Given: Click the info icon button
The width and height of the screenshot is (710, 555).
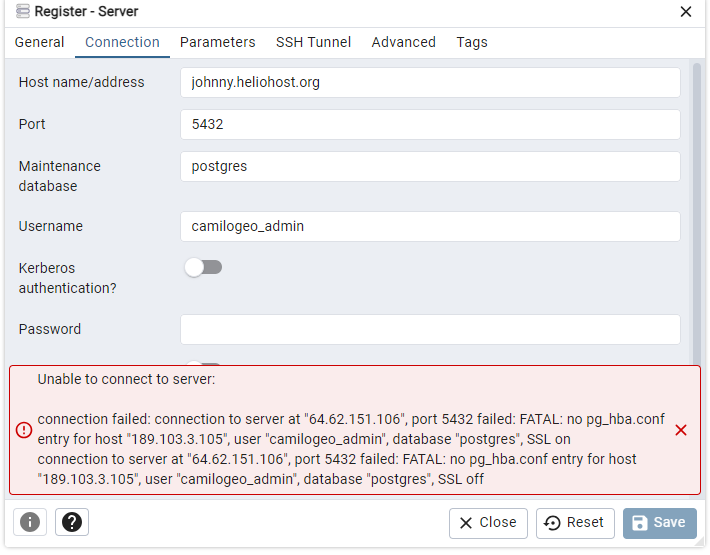Looking at the screenshot, I should point(30,522).
